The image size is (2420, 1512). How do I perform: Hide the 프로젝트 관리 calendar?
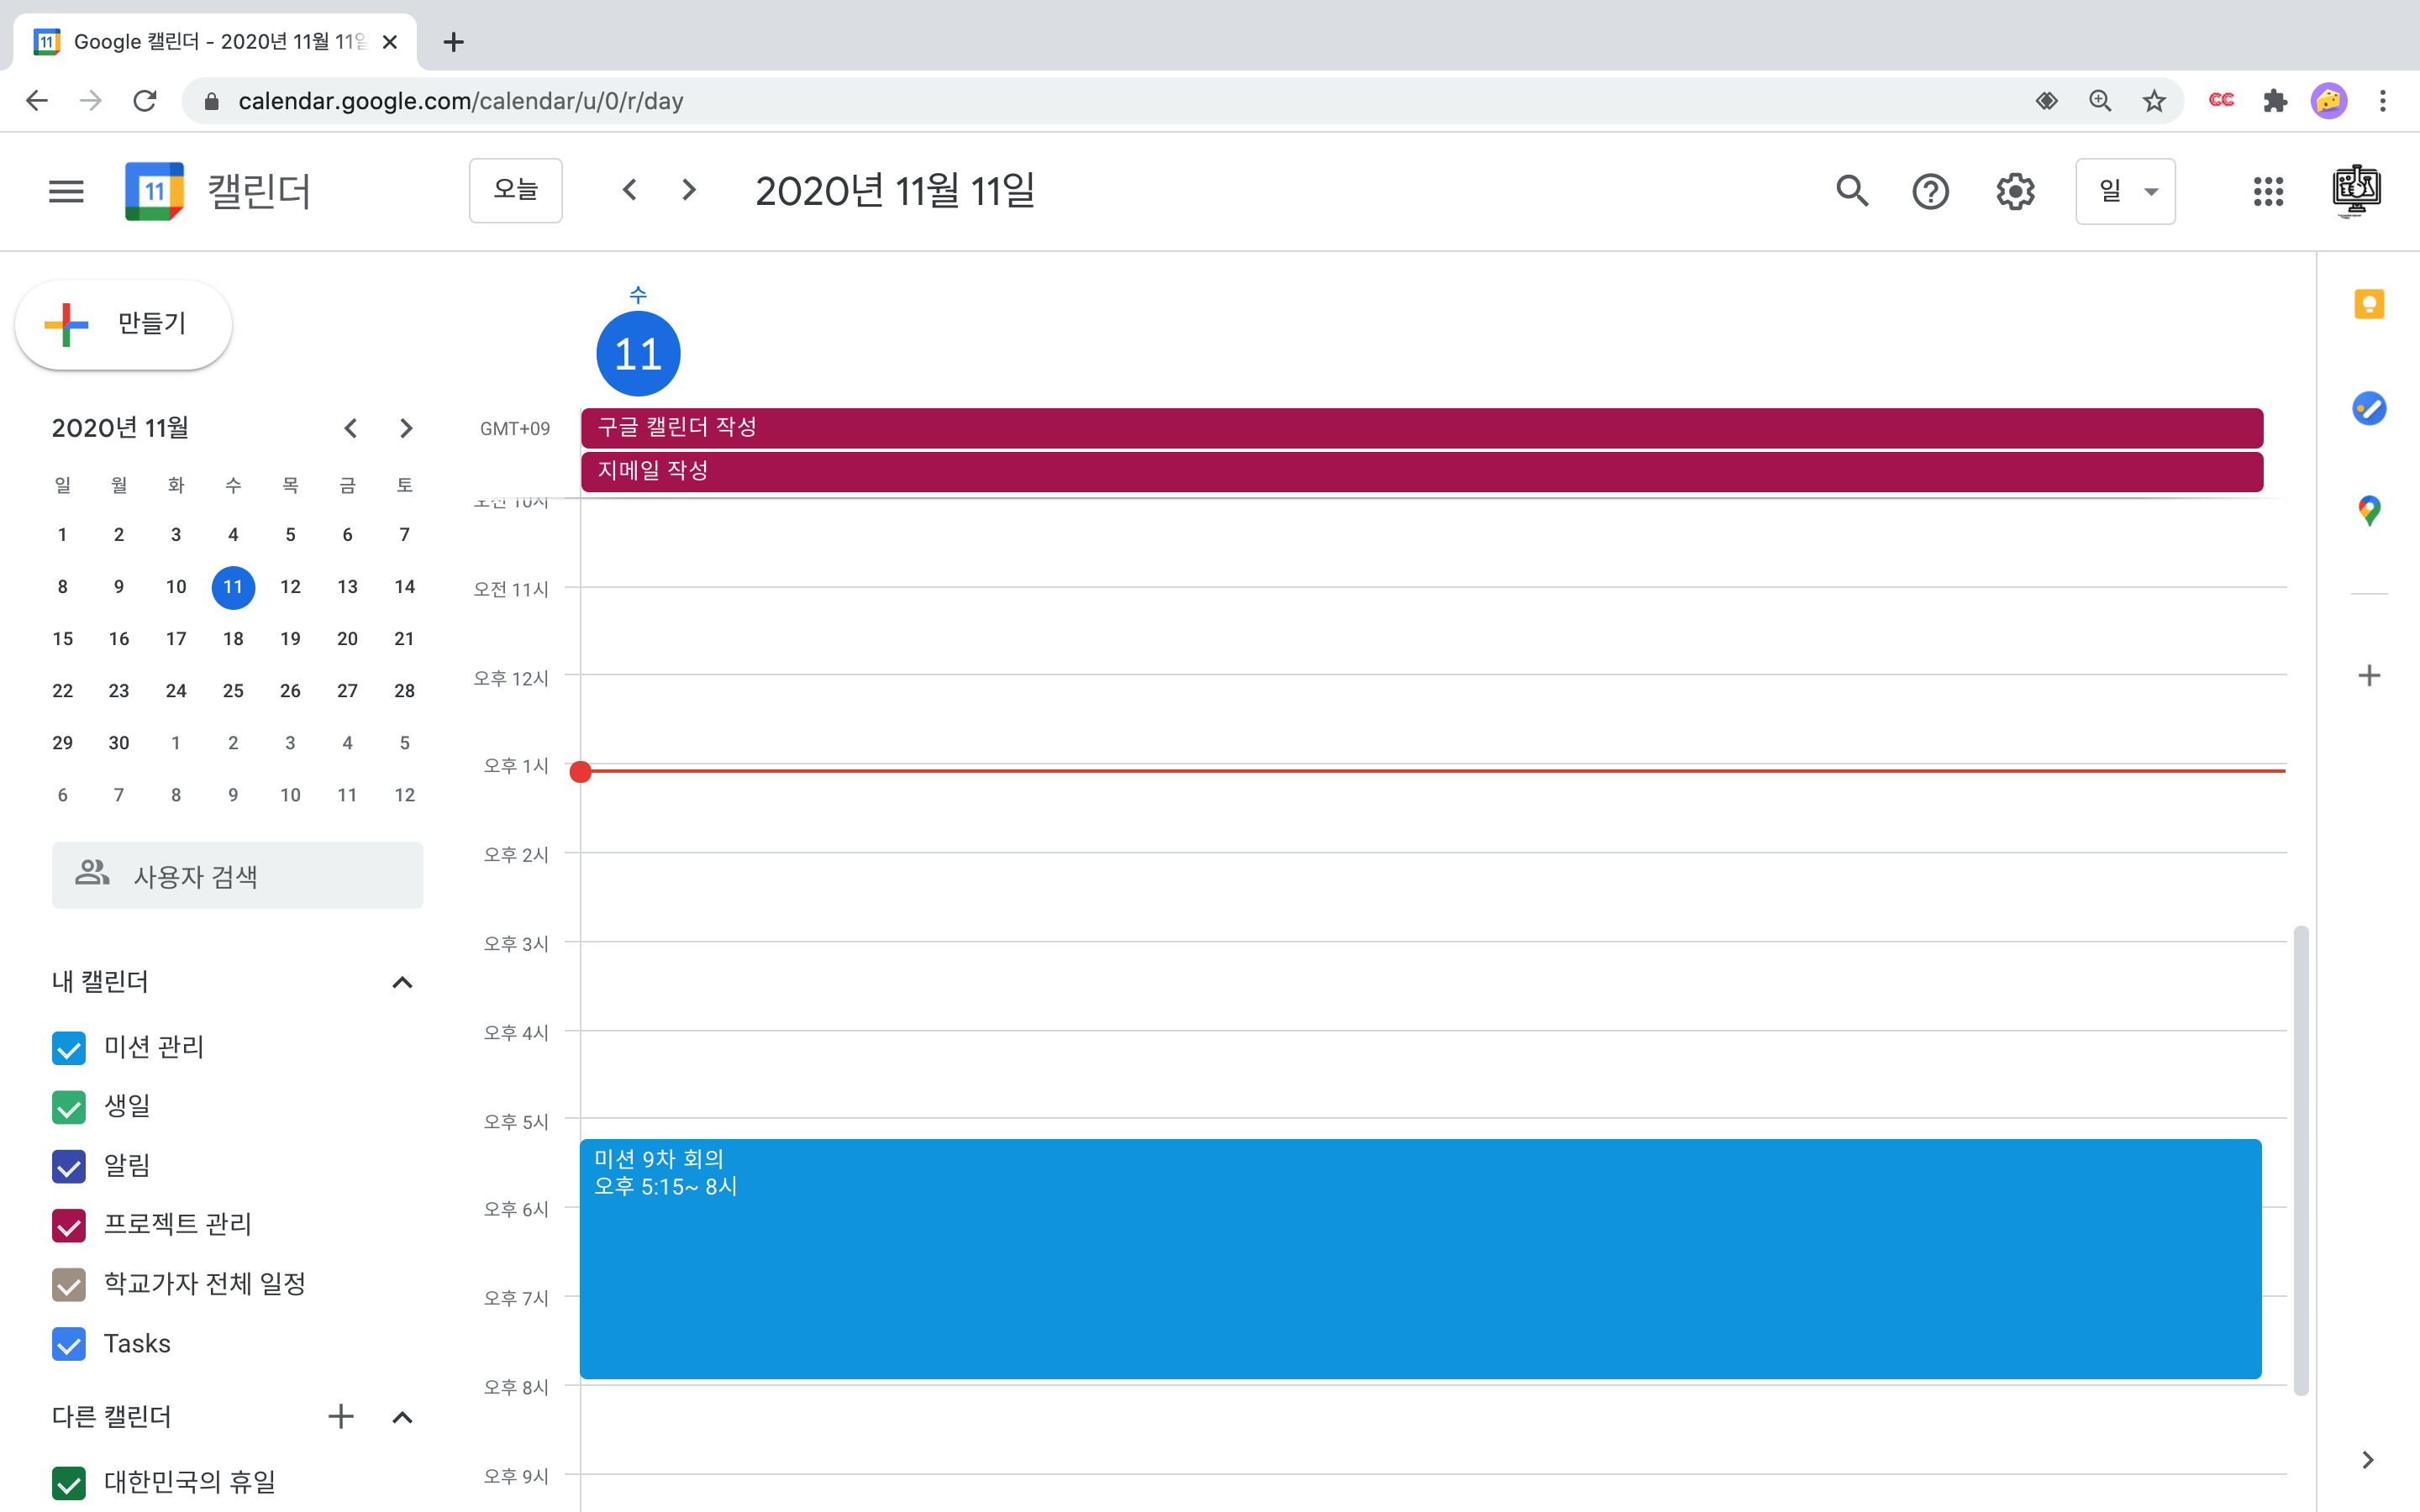(69, 1225)
